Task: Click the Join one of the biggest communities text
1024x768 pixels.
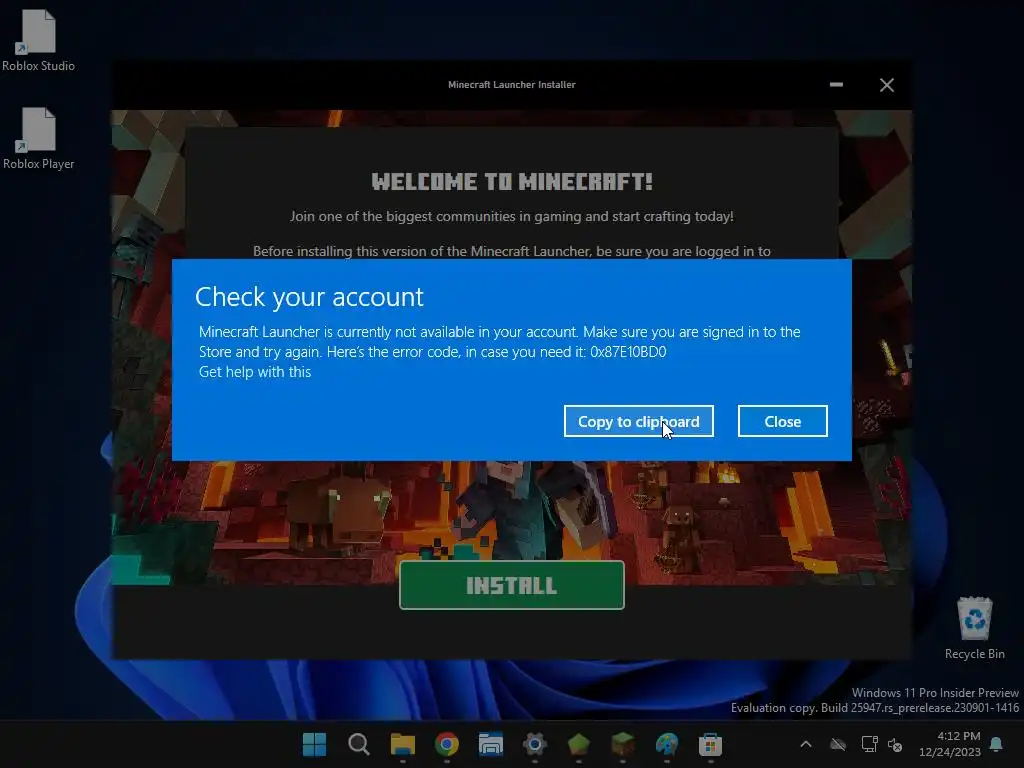Action: 511,216
